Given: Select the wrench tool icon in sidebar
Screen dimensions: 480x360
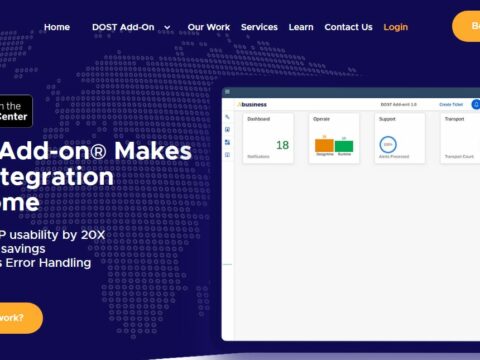Looking at the screenshot, I should [227, 117].
